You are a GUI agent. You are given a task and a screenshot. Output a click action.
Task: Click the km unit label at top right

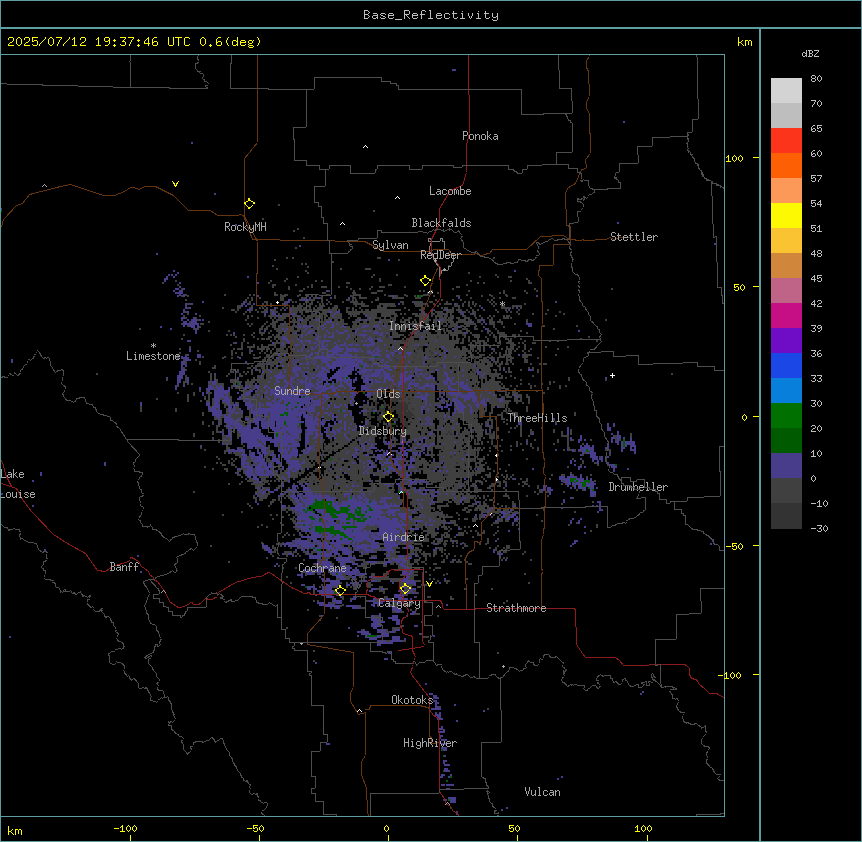click(x=744, y=42)
